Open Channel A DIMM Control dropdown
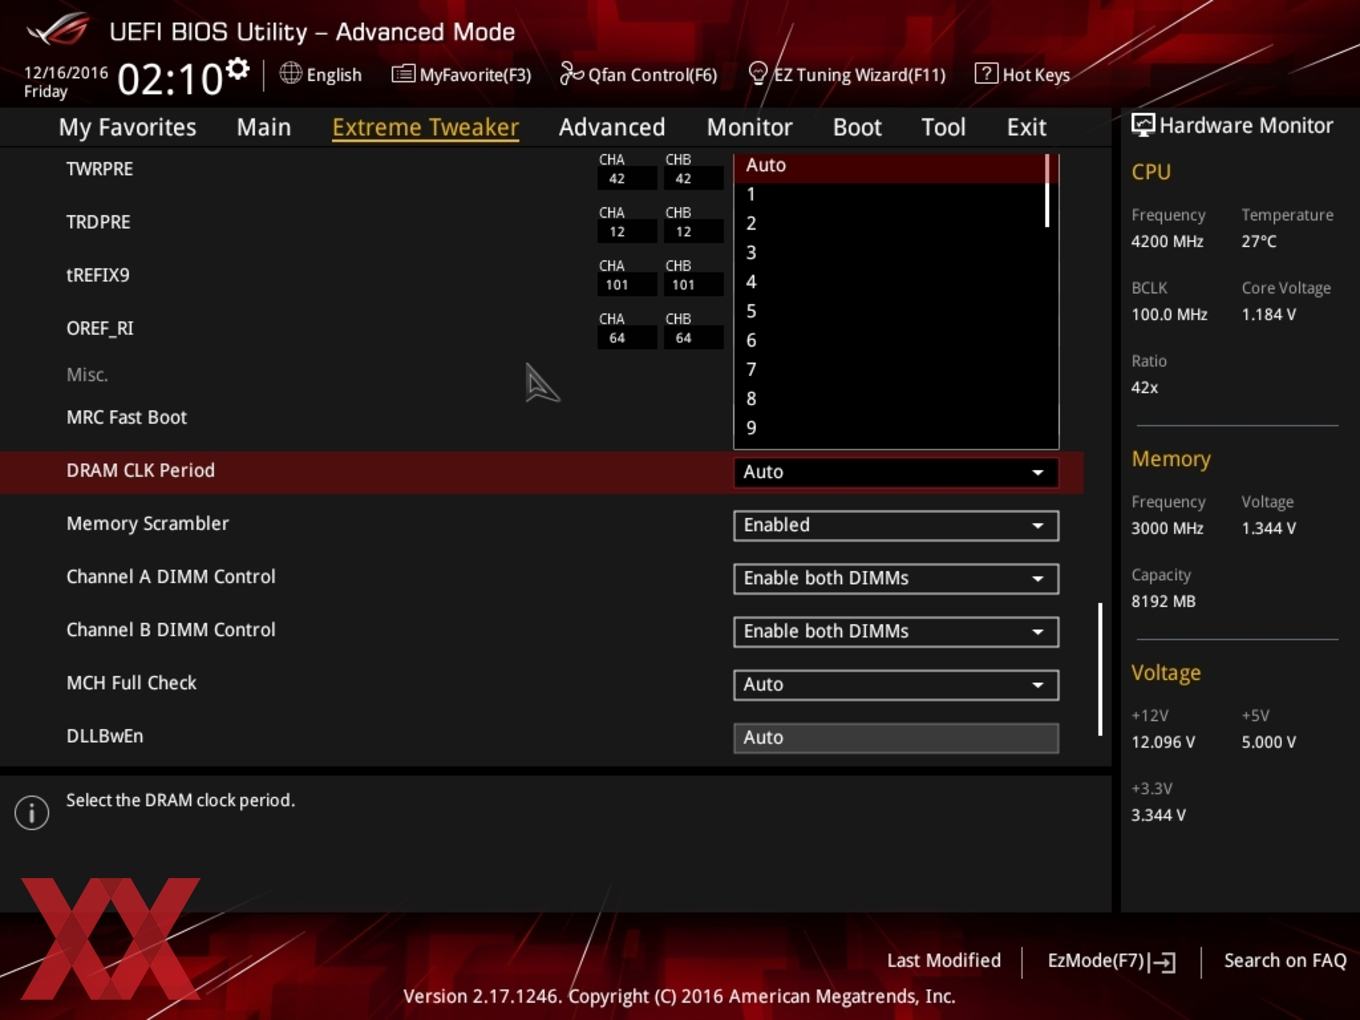 [x=896, y=578]
